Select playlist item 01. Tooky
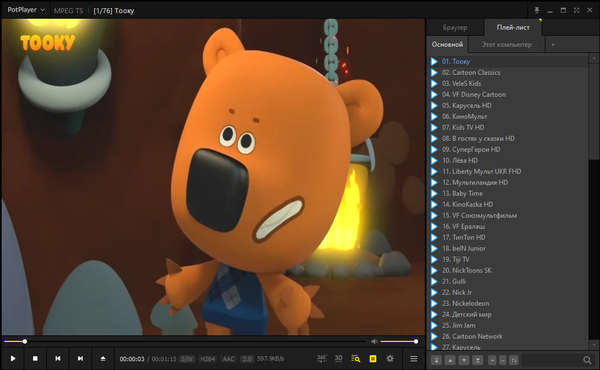 coord(508,61)
